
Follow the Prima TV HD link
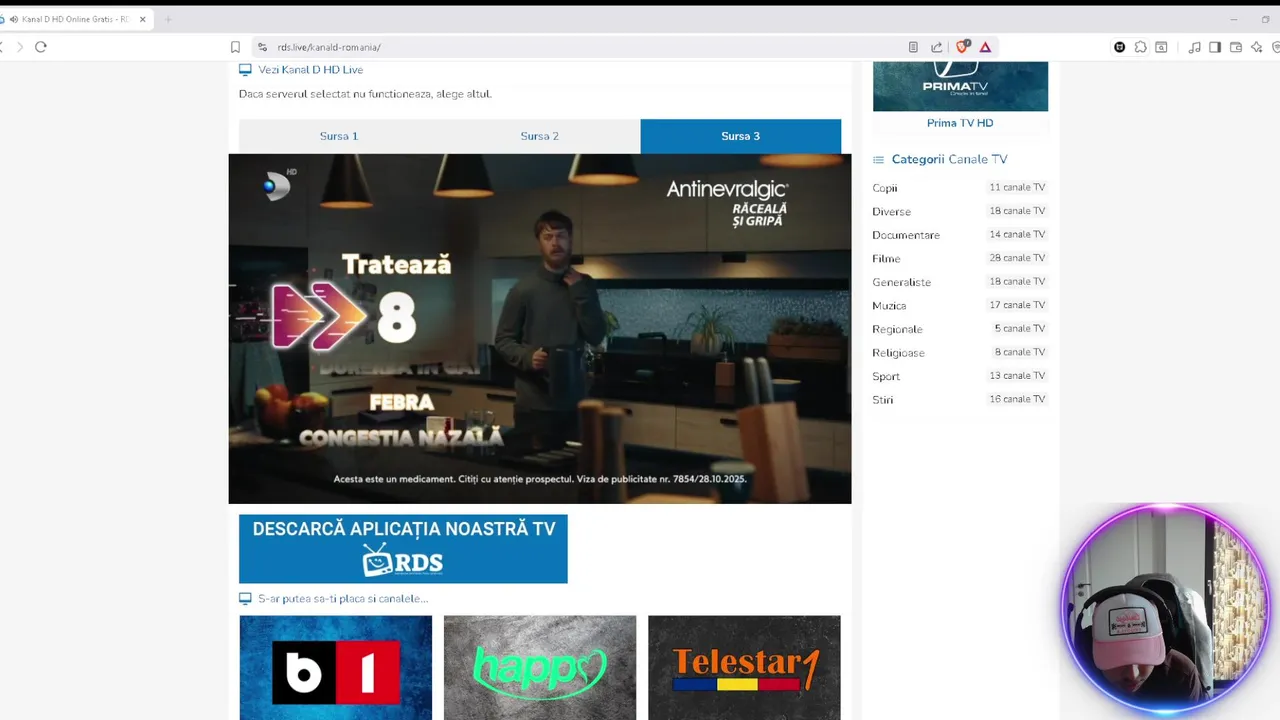tap(960, 123)
